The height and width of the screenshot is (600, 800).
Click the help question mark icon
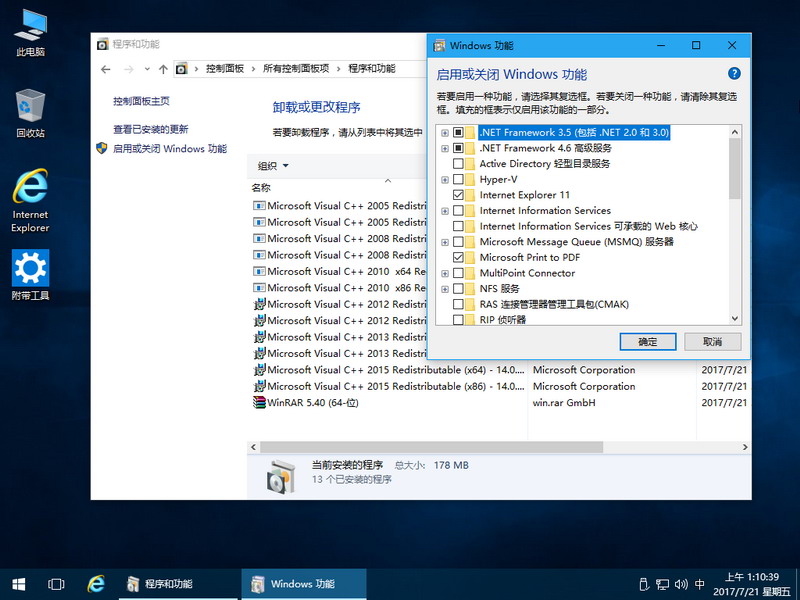tap(734, 73)
